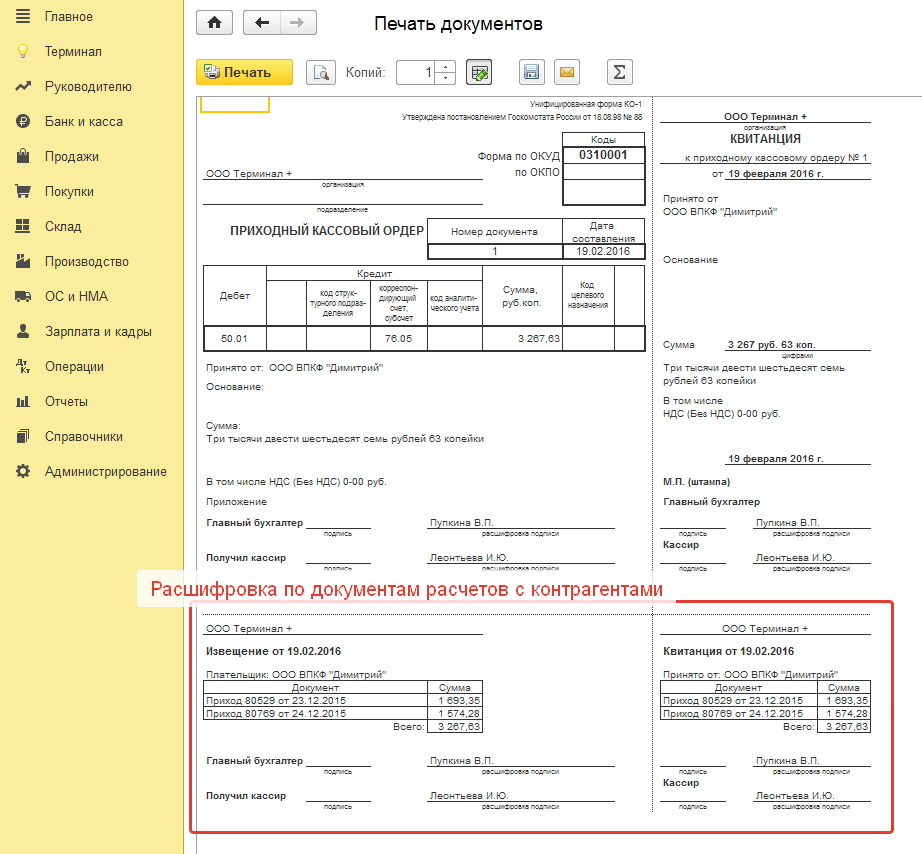Go forward with the right arrow button
Image resolution: width=922 pixels, height=854 pixels.
pos(297,23)
